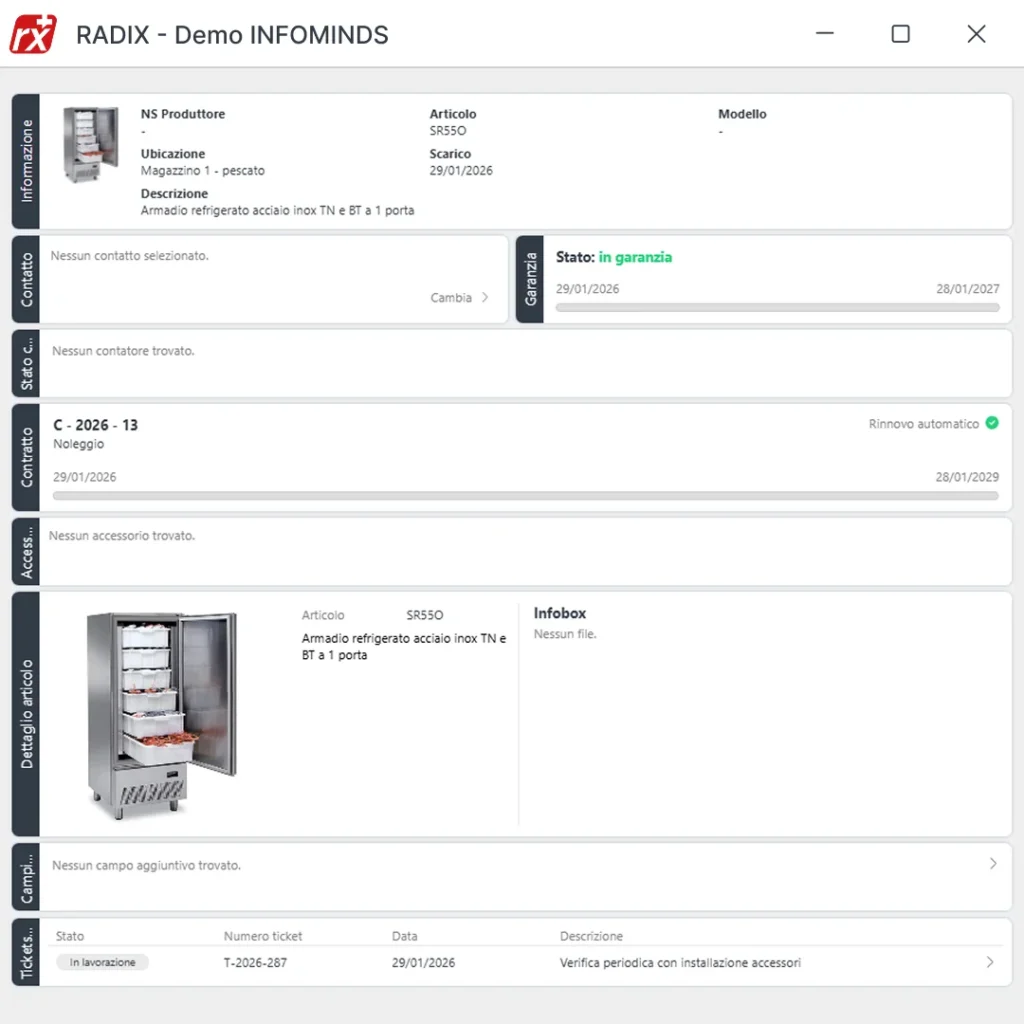Click the chevron next to Cambia
The image size is (1024, 1024).
485,297
